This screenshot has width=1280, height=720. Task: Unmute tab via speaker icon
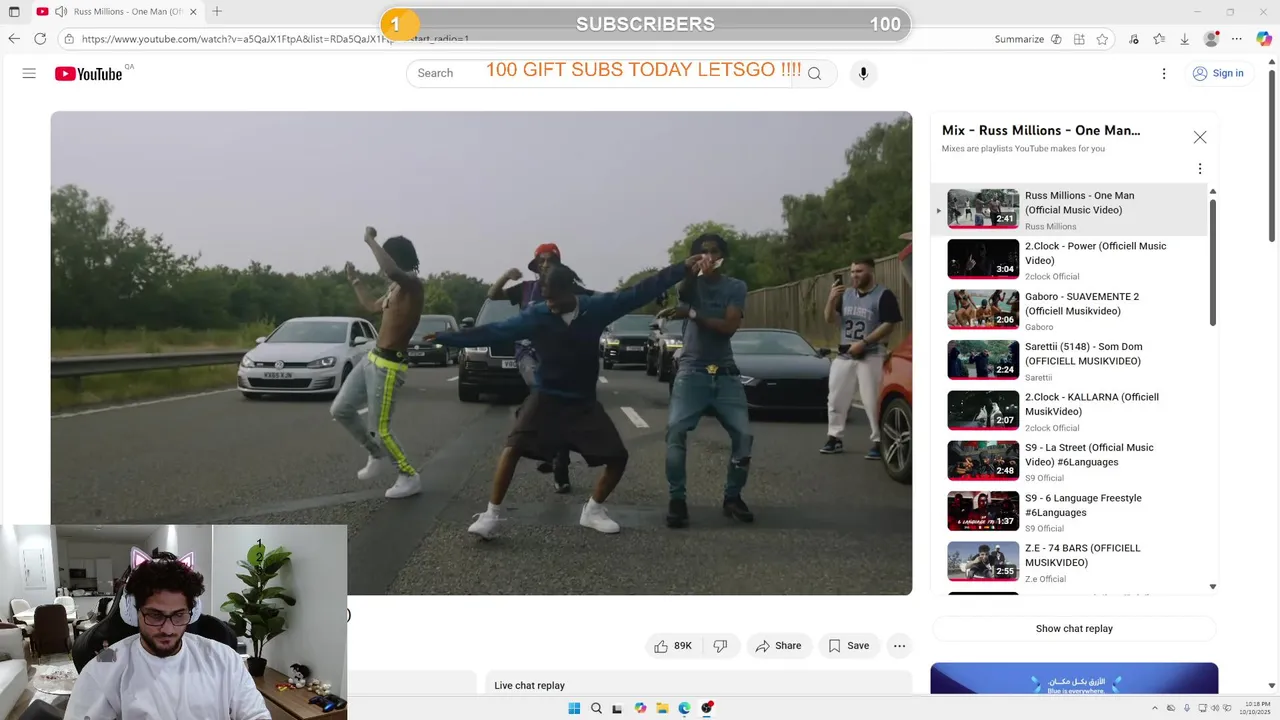coord(61,12)
